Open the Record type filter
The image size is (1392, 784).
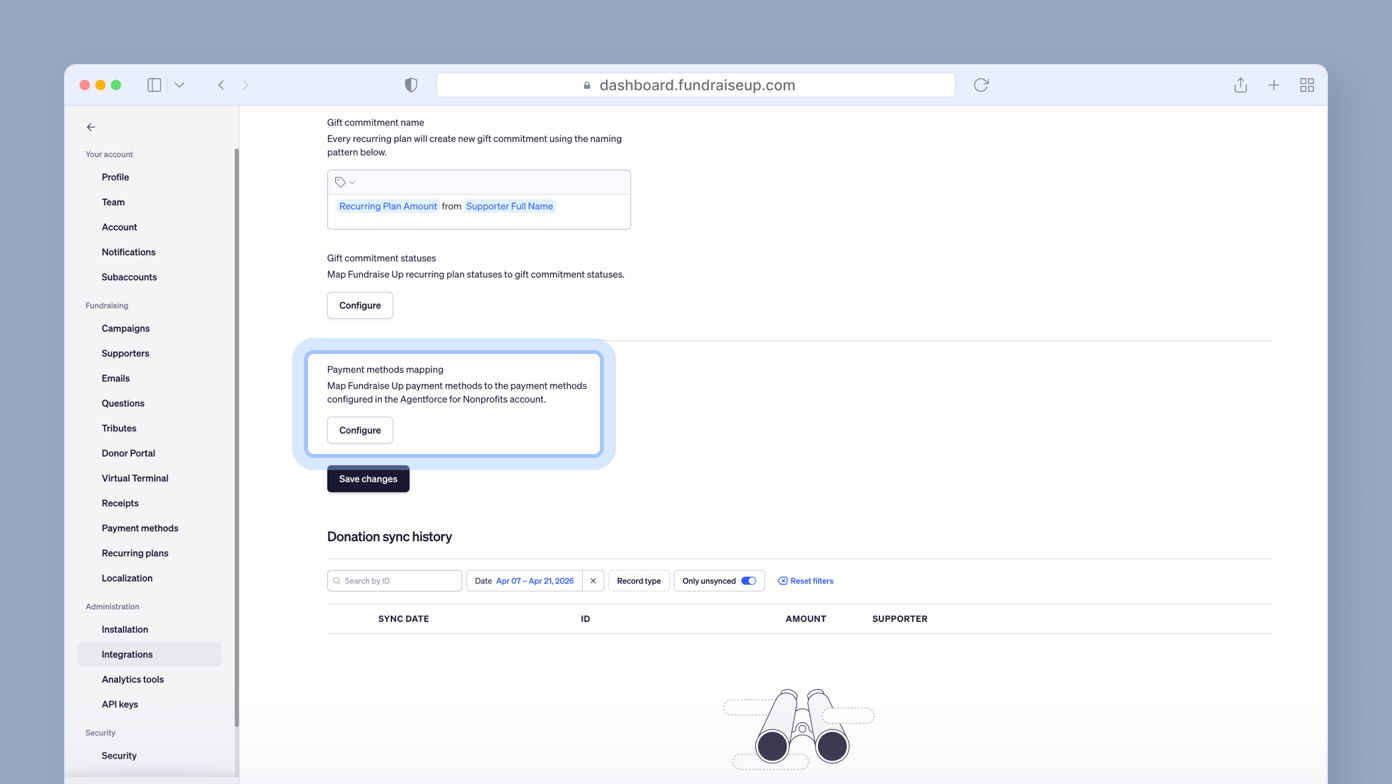[638, 580]
